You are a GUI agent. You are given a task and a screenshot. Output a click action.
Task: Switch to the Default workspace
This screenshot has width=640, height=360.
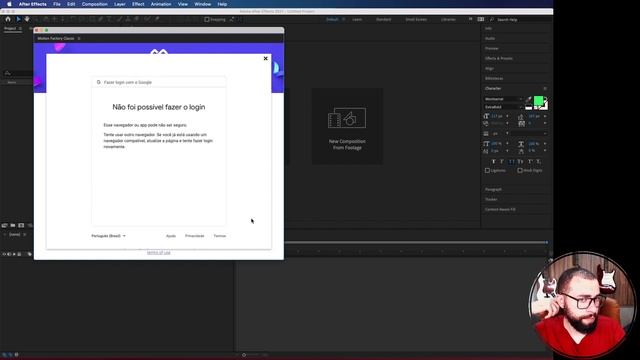pos(332,20)
